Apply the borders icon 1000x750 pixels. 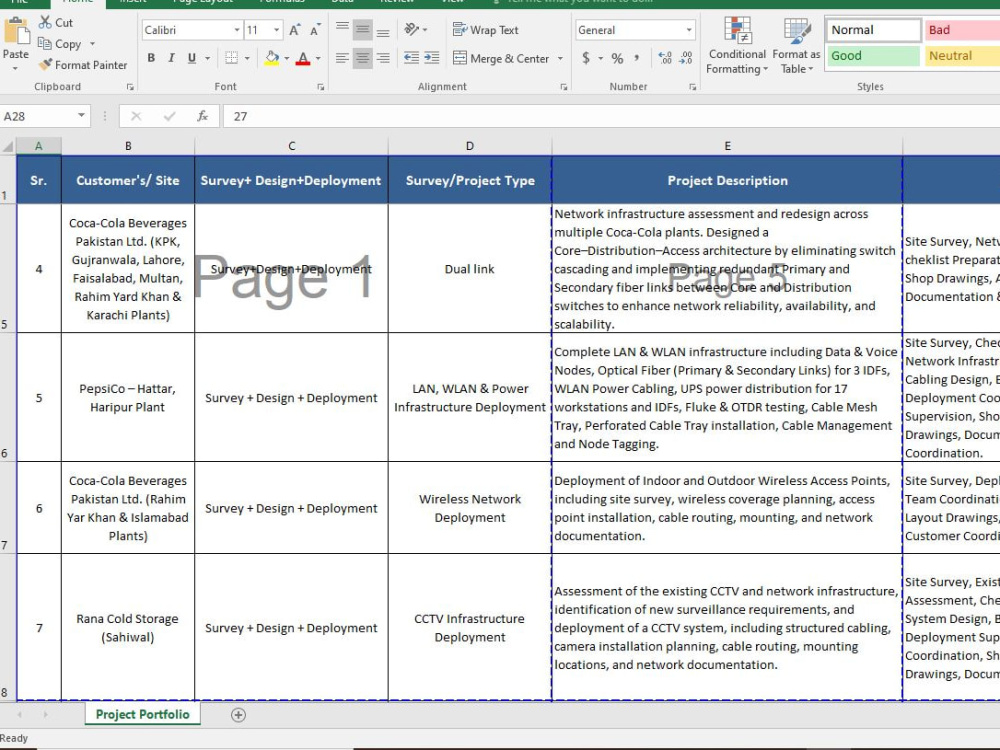[x=232, y=58]
